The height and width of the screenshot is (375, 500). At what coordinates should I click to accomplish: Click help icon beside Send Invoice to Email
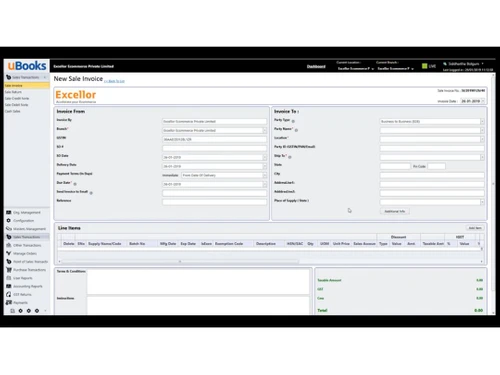pyautogui.click(x=91, y=193)
